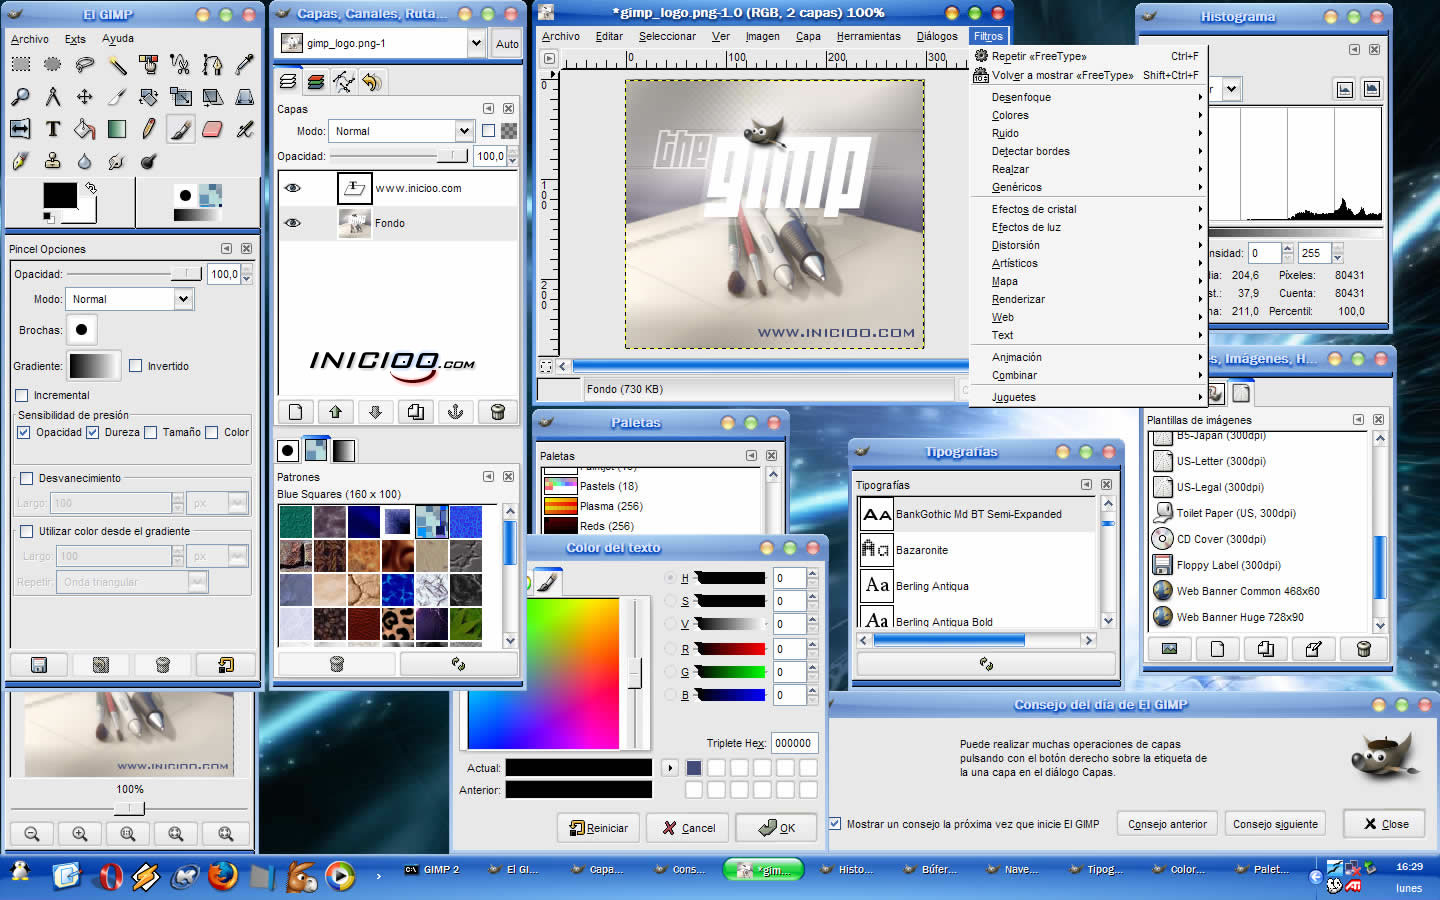Image resolution: width=1440 pixels, height=900 pixels.
Task: Select the Ellipse Select tool
Action: coord(53,65)
